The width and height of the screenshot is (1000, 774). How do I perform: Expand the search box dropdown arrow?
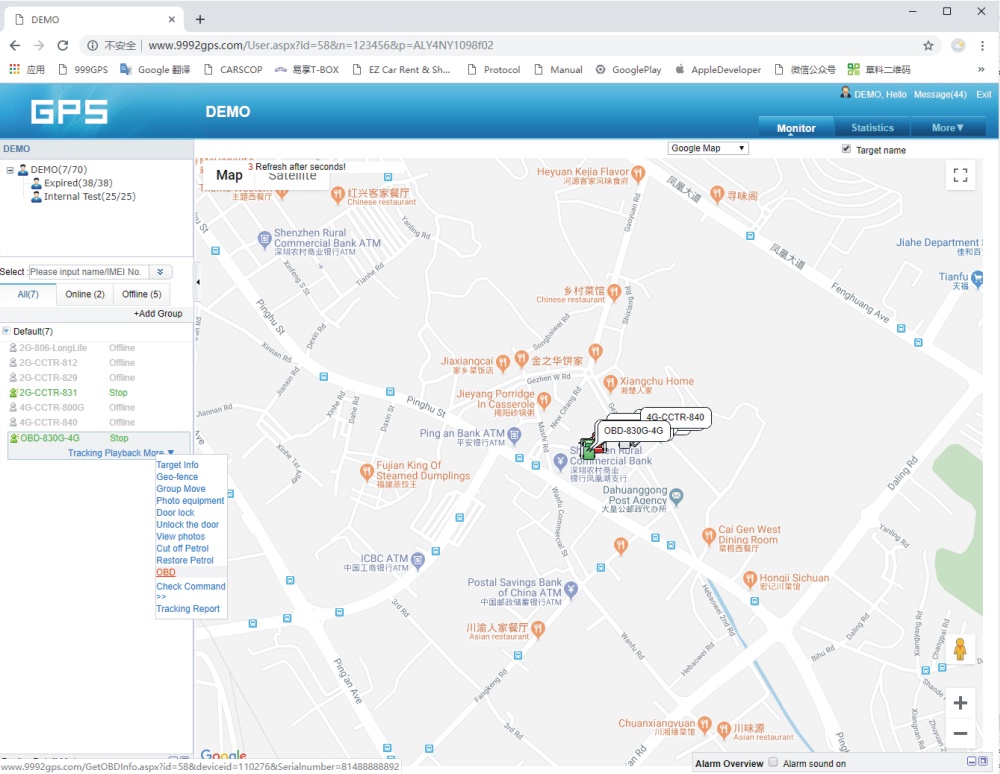[x=160, y=272]
